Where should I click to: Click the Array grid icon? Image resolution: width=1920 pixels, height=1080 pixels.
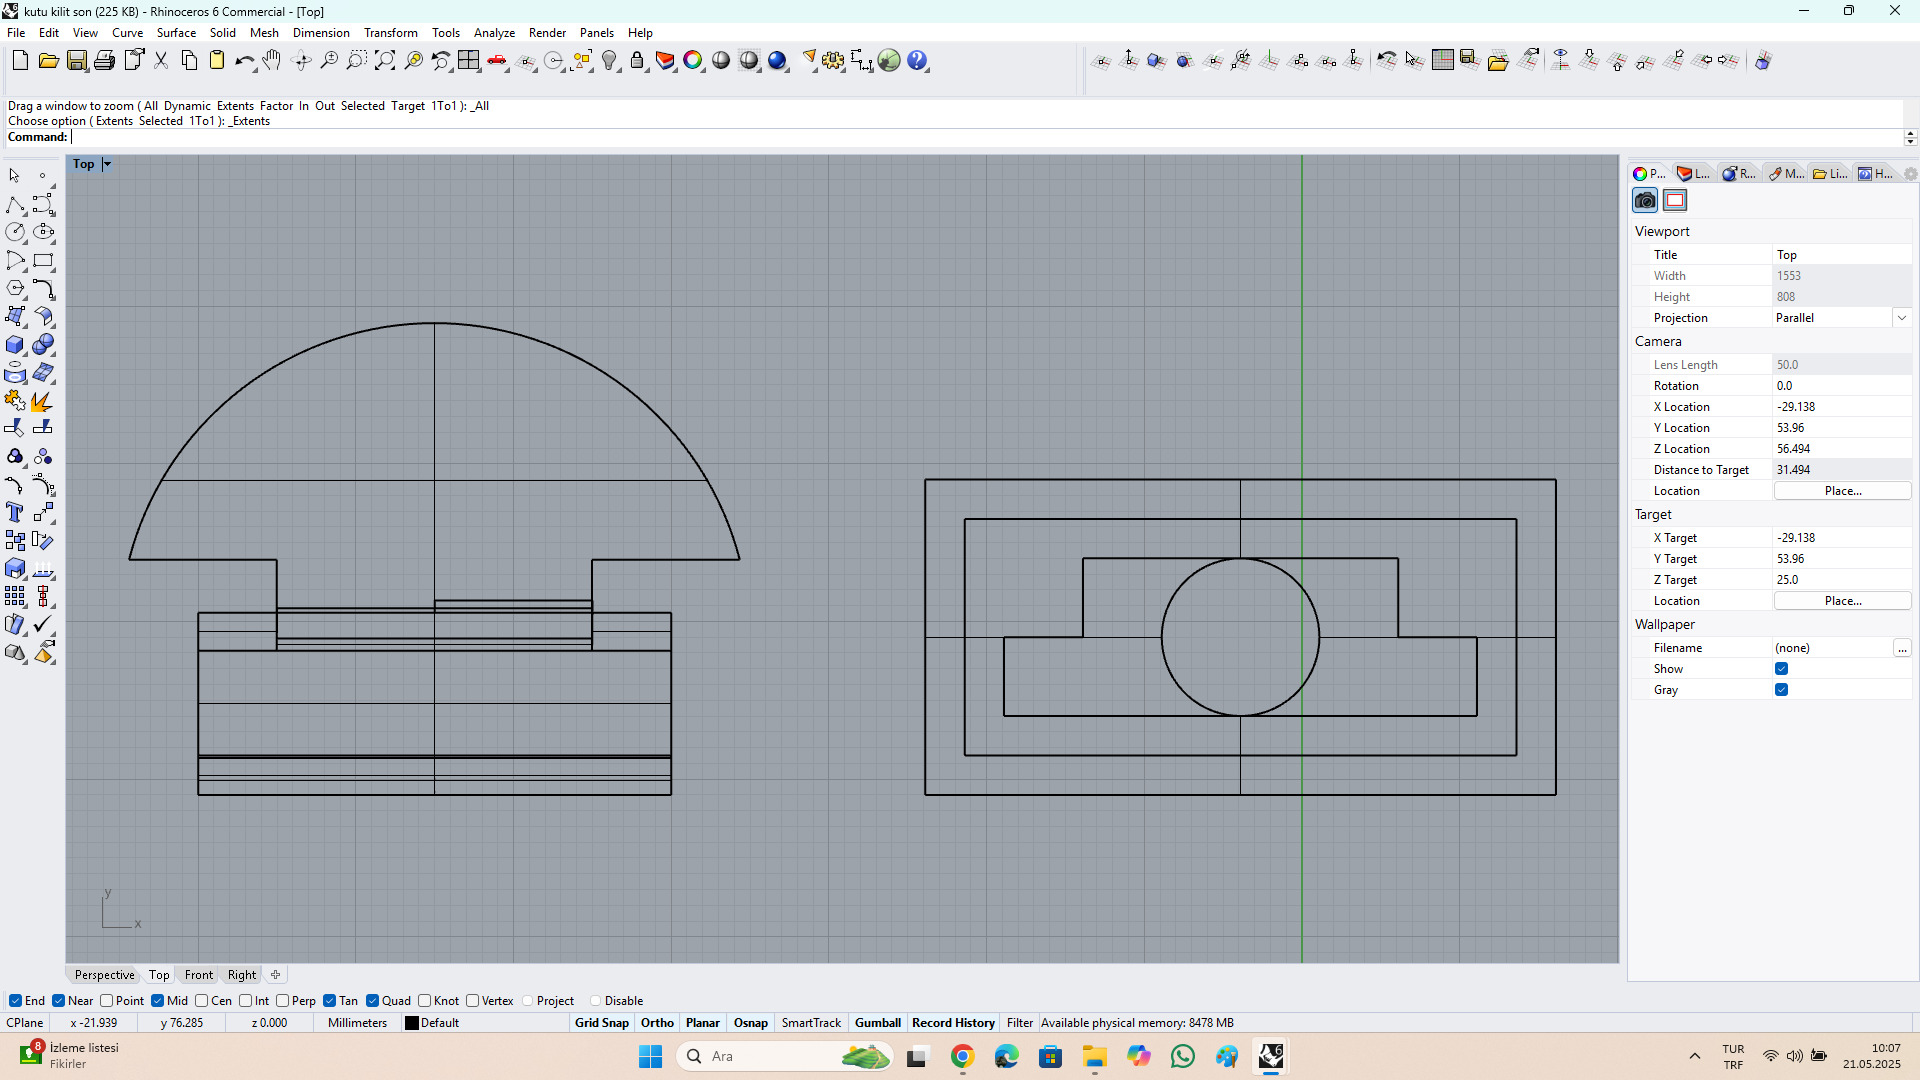point(15,597)
